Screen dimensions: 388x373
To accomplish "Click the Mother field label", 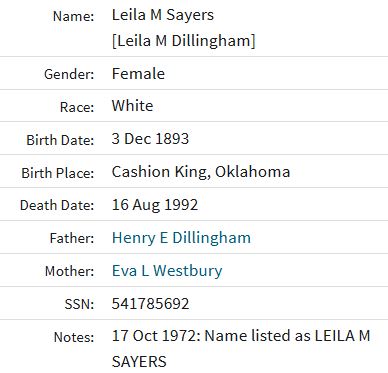I will coord(70,271).
